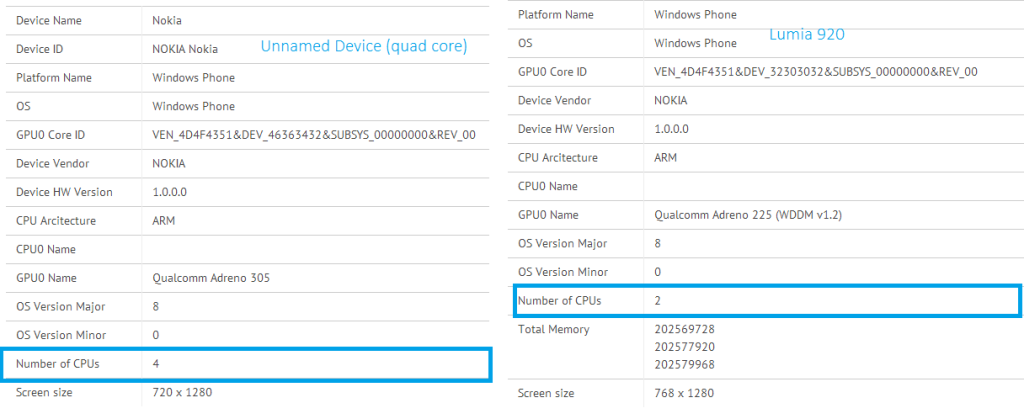Click "GPU0 Core ID" label in quad core table
Viewport: 1024px width, 419px height.
51,135
